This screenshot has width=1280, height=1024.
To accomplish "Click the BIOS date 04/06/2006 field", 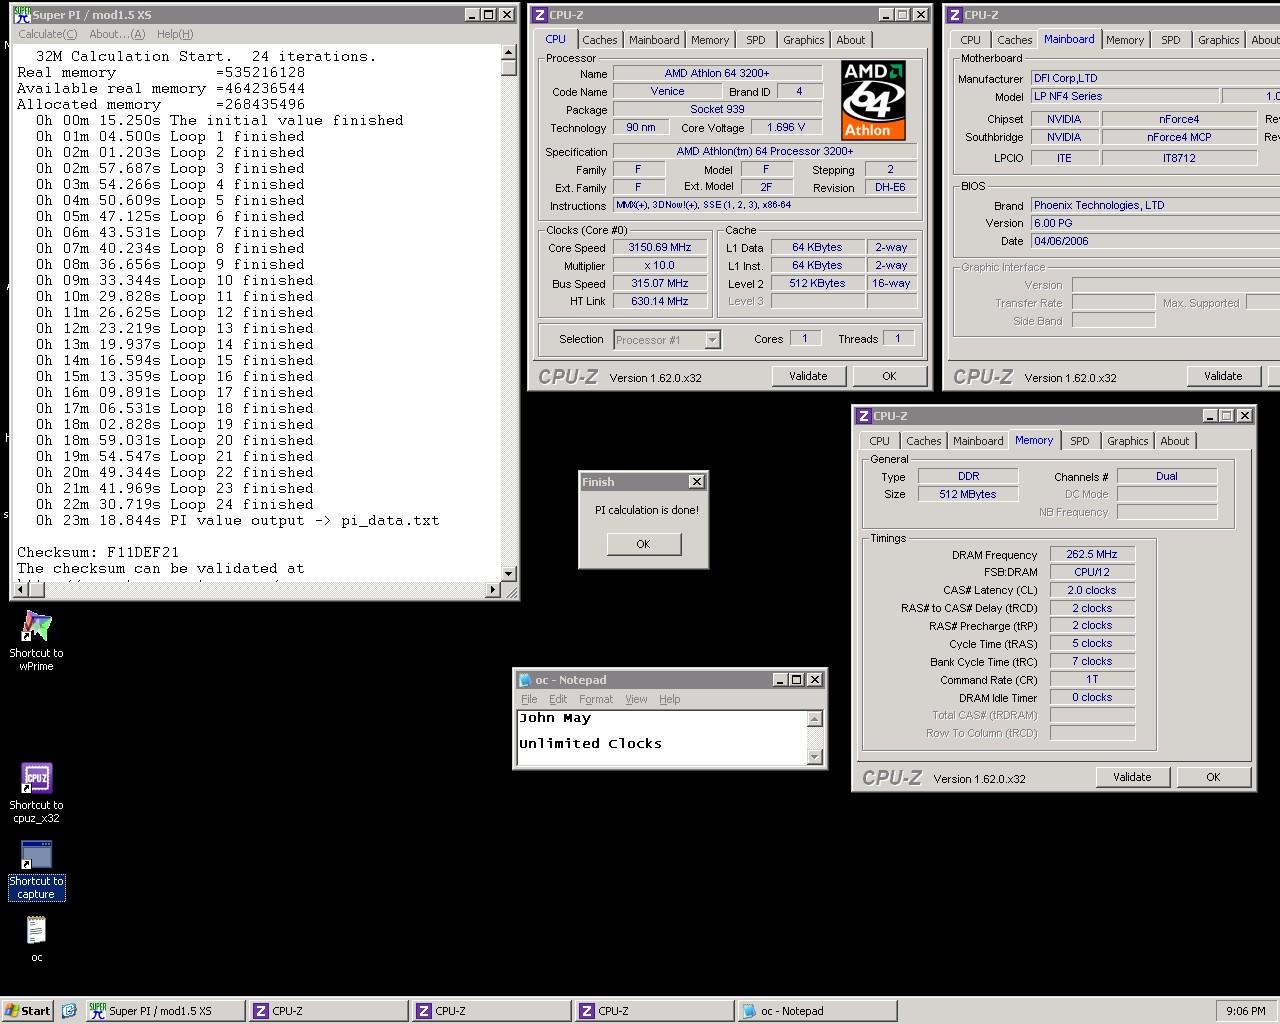I will pyautogui.click(x=1155, y=241).
